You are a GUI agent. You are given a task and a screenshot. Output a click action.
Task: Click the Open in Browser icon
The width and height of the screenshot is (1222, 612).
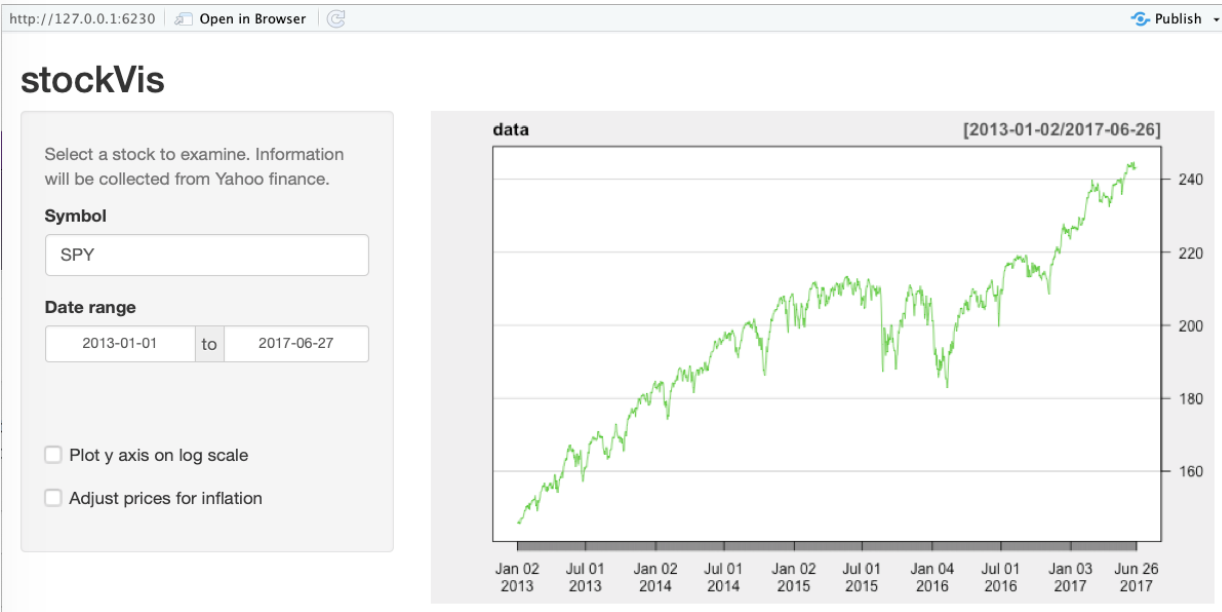pos(183,19)
